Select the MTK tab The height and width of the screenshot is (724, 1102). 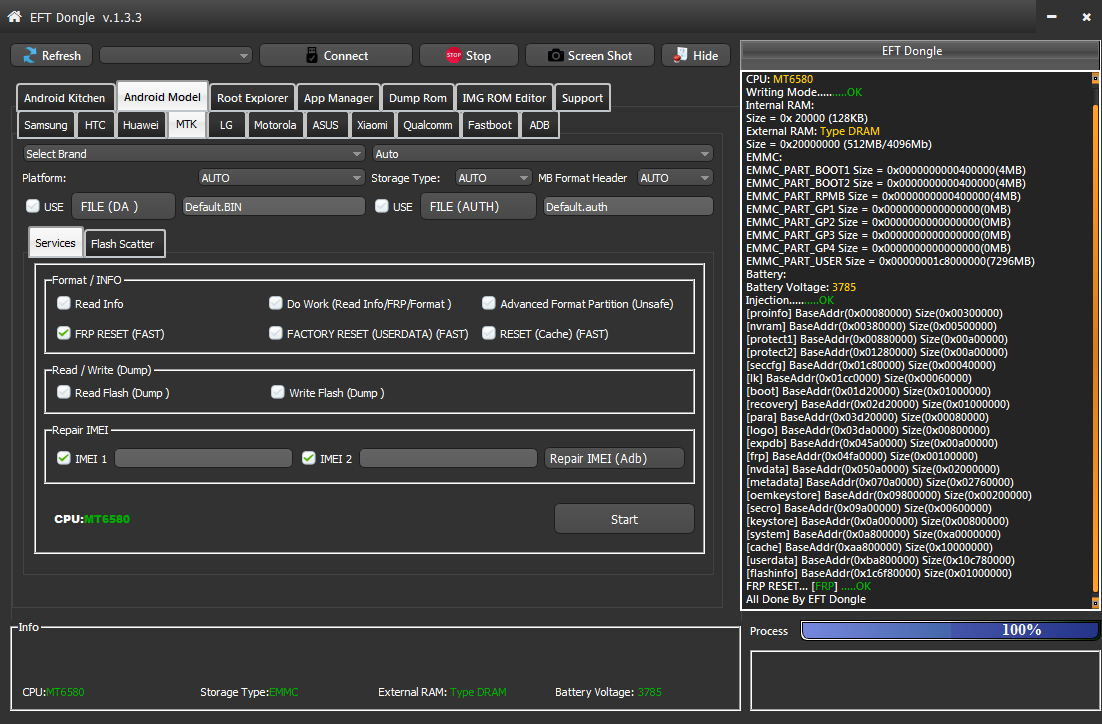[186, 124]
